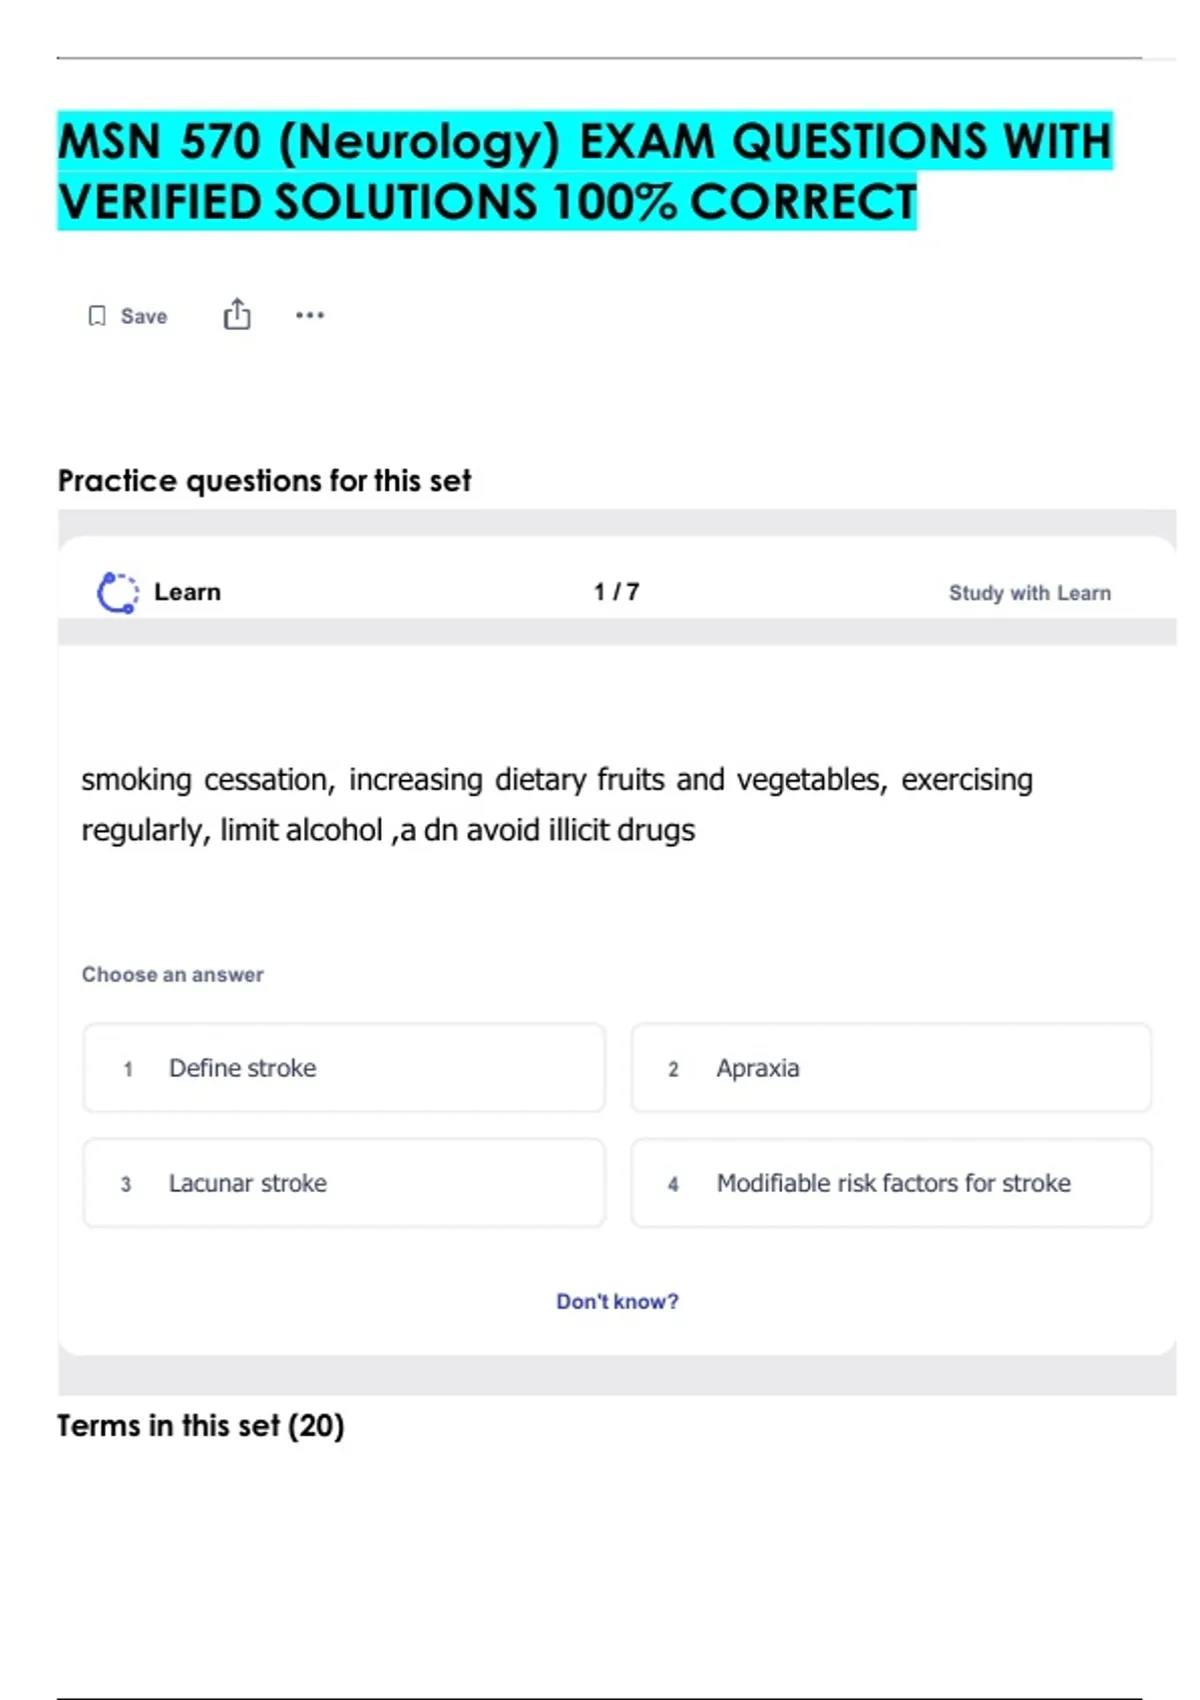Screen dimensions: 1200x1700
Task: Select answer option Define stroke
Action: pos(343,1068)
